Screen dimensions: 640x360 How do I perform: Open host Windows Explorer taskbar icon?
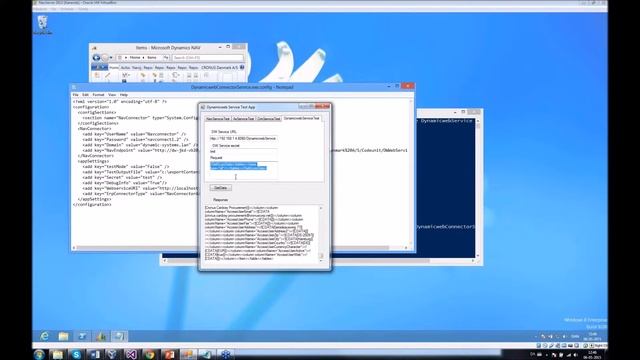58,354
